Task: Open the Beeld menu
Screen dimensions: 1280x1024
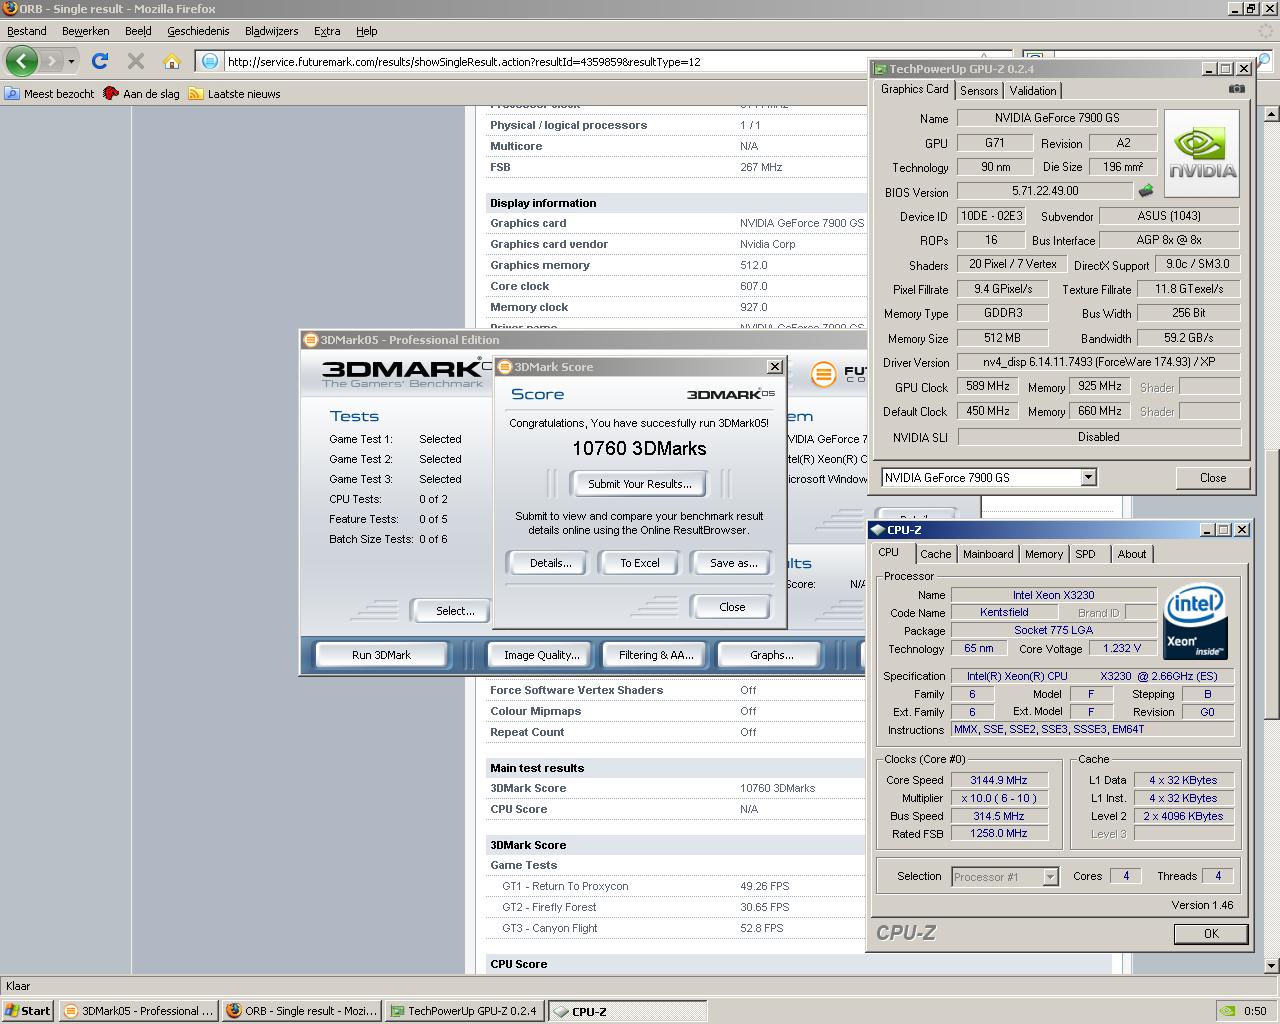Action: pyautogui.click(x=138, y=31)
